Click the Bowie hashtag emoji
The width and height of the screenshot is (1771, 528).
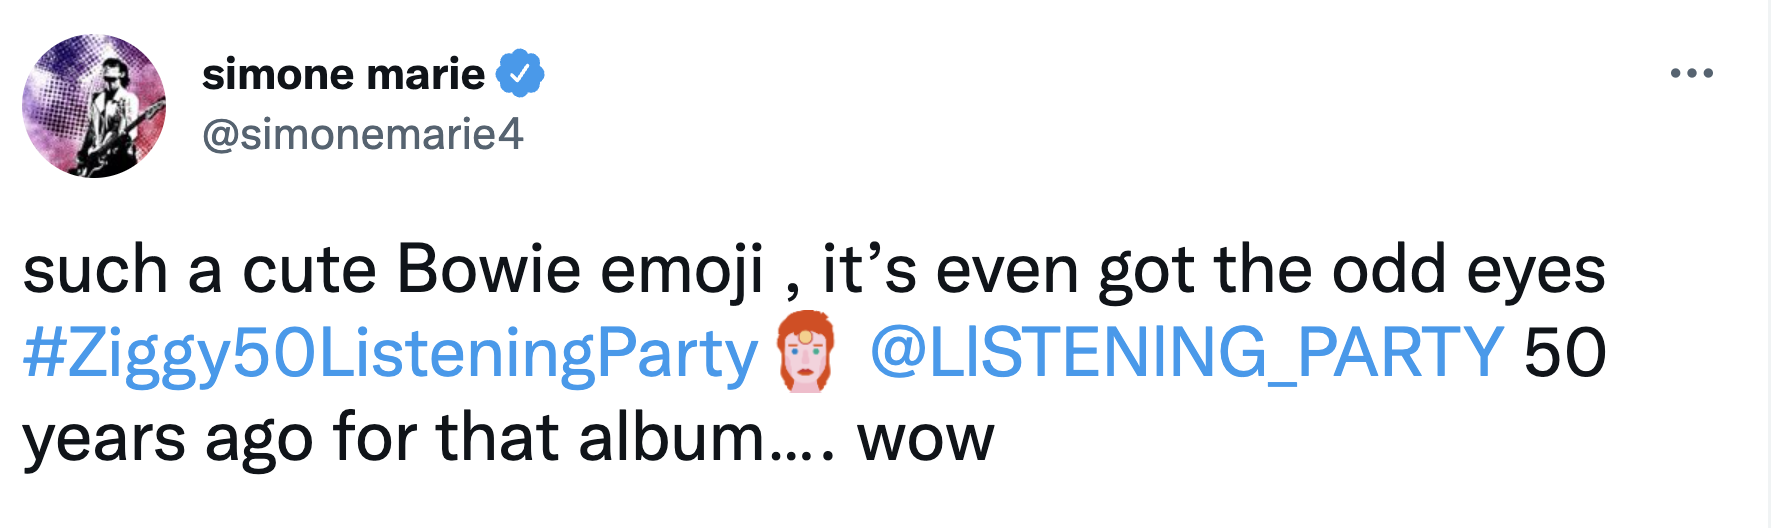[805, 354]
